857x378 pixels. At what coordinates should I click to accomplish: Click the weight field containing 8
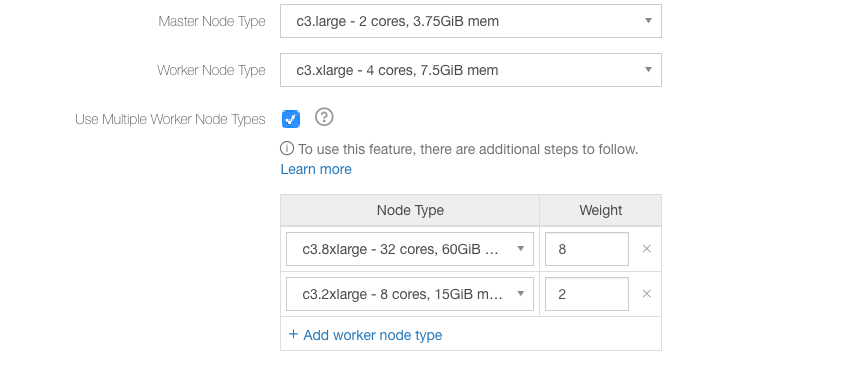pos(586,249)
